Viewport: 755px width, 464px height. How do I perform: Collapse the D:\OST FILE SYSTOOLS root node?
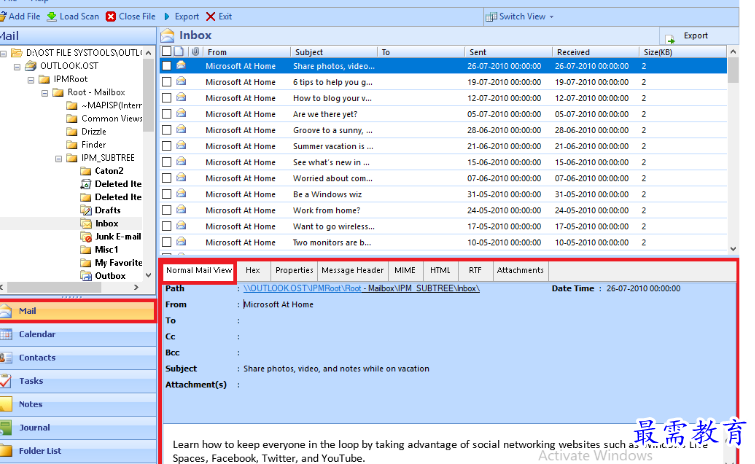(3, 53)
